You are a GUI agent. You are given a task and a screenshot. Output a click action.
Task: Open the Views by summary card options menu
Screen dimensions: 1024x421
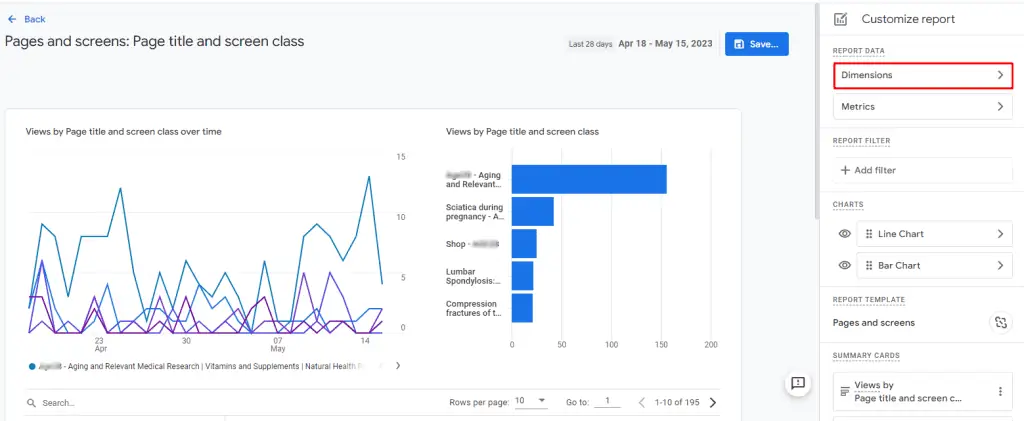[x=999, y=391]
